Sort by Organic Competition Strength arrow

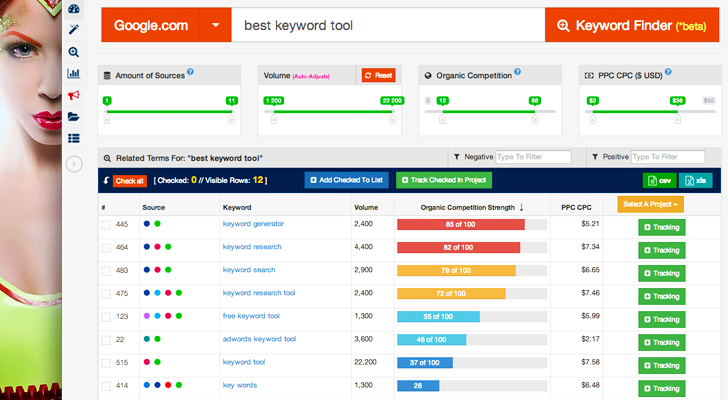(521, 207)
